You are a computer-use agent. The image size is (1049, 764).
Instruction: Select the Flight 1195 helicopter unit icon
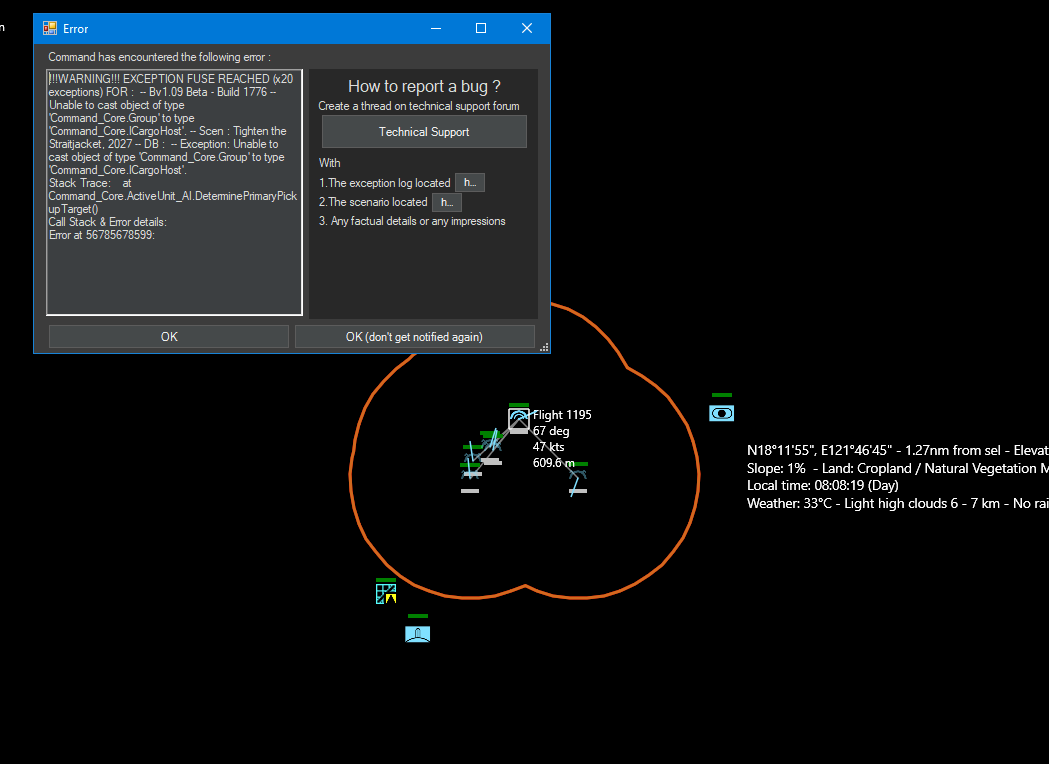[518, 419]
